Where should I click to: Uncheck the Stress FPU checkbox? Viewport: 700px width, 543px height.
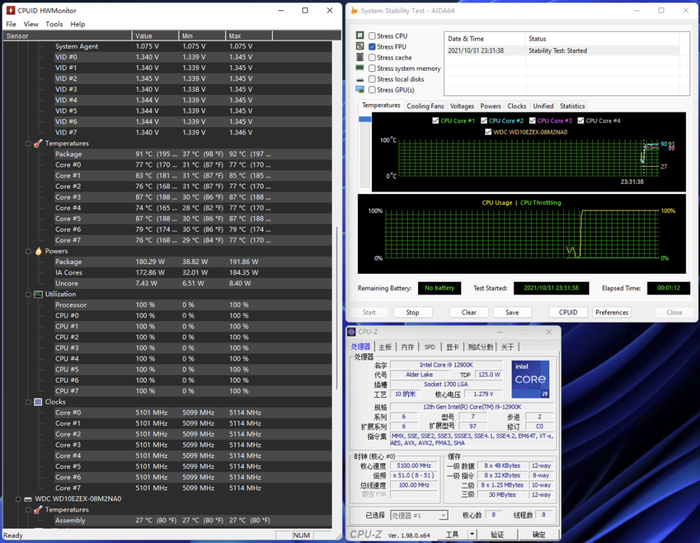coord(372,47)
